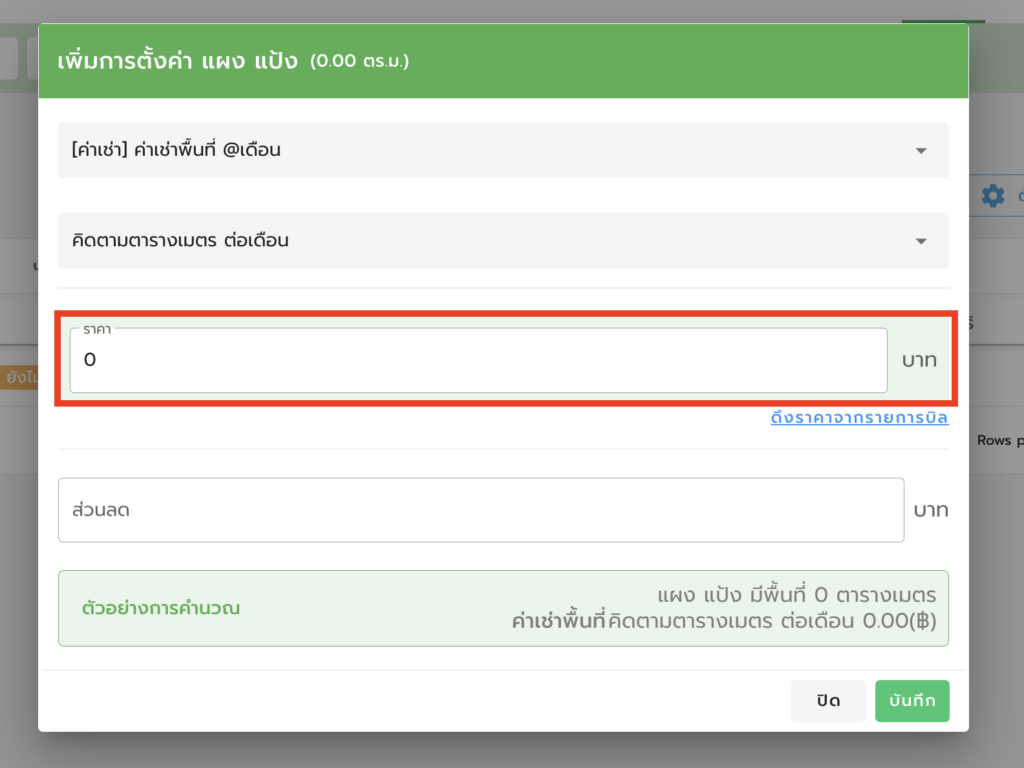Click the green button peeking above dialog
The height and width of the screenshot is (768, 1024).
[x=943, y=22]
